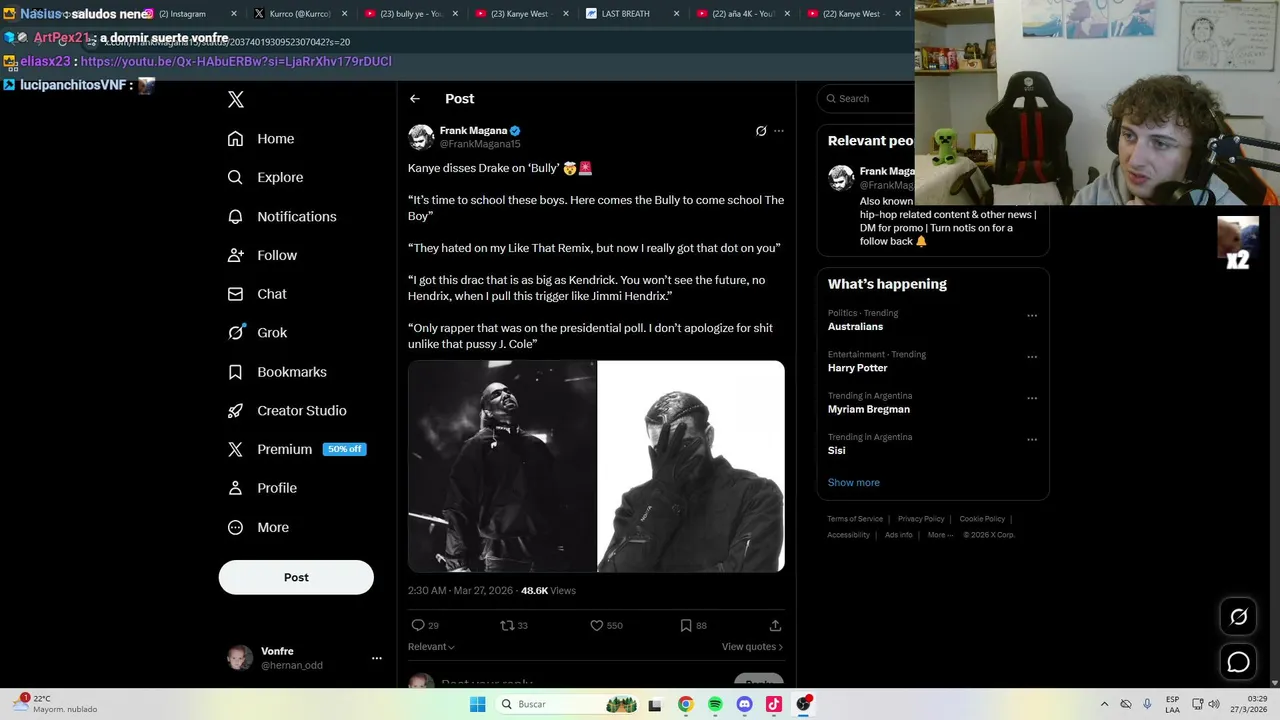Open options for Harry Potter trend
Screen dimensions: 1280x720
[x=1032, y=357]
